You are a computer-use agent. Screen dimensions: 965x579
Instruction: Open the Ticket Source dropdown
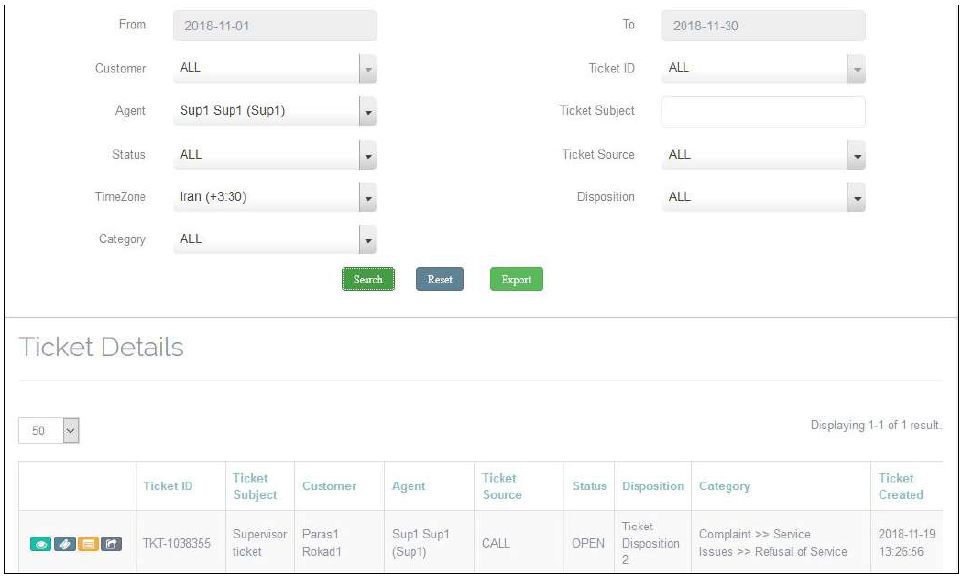point(764,155)
